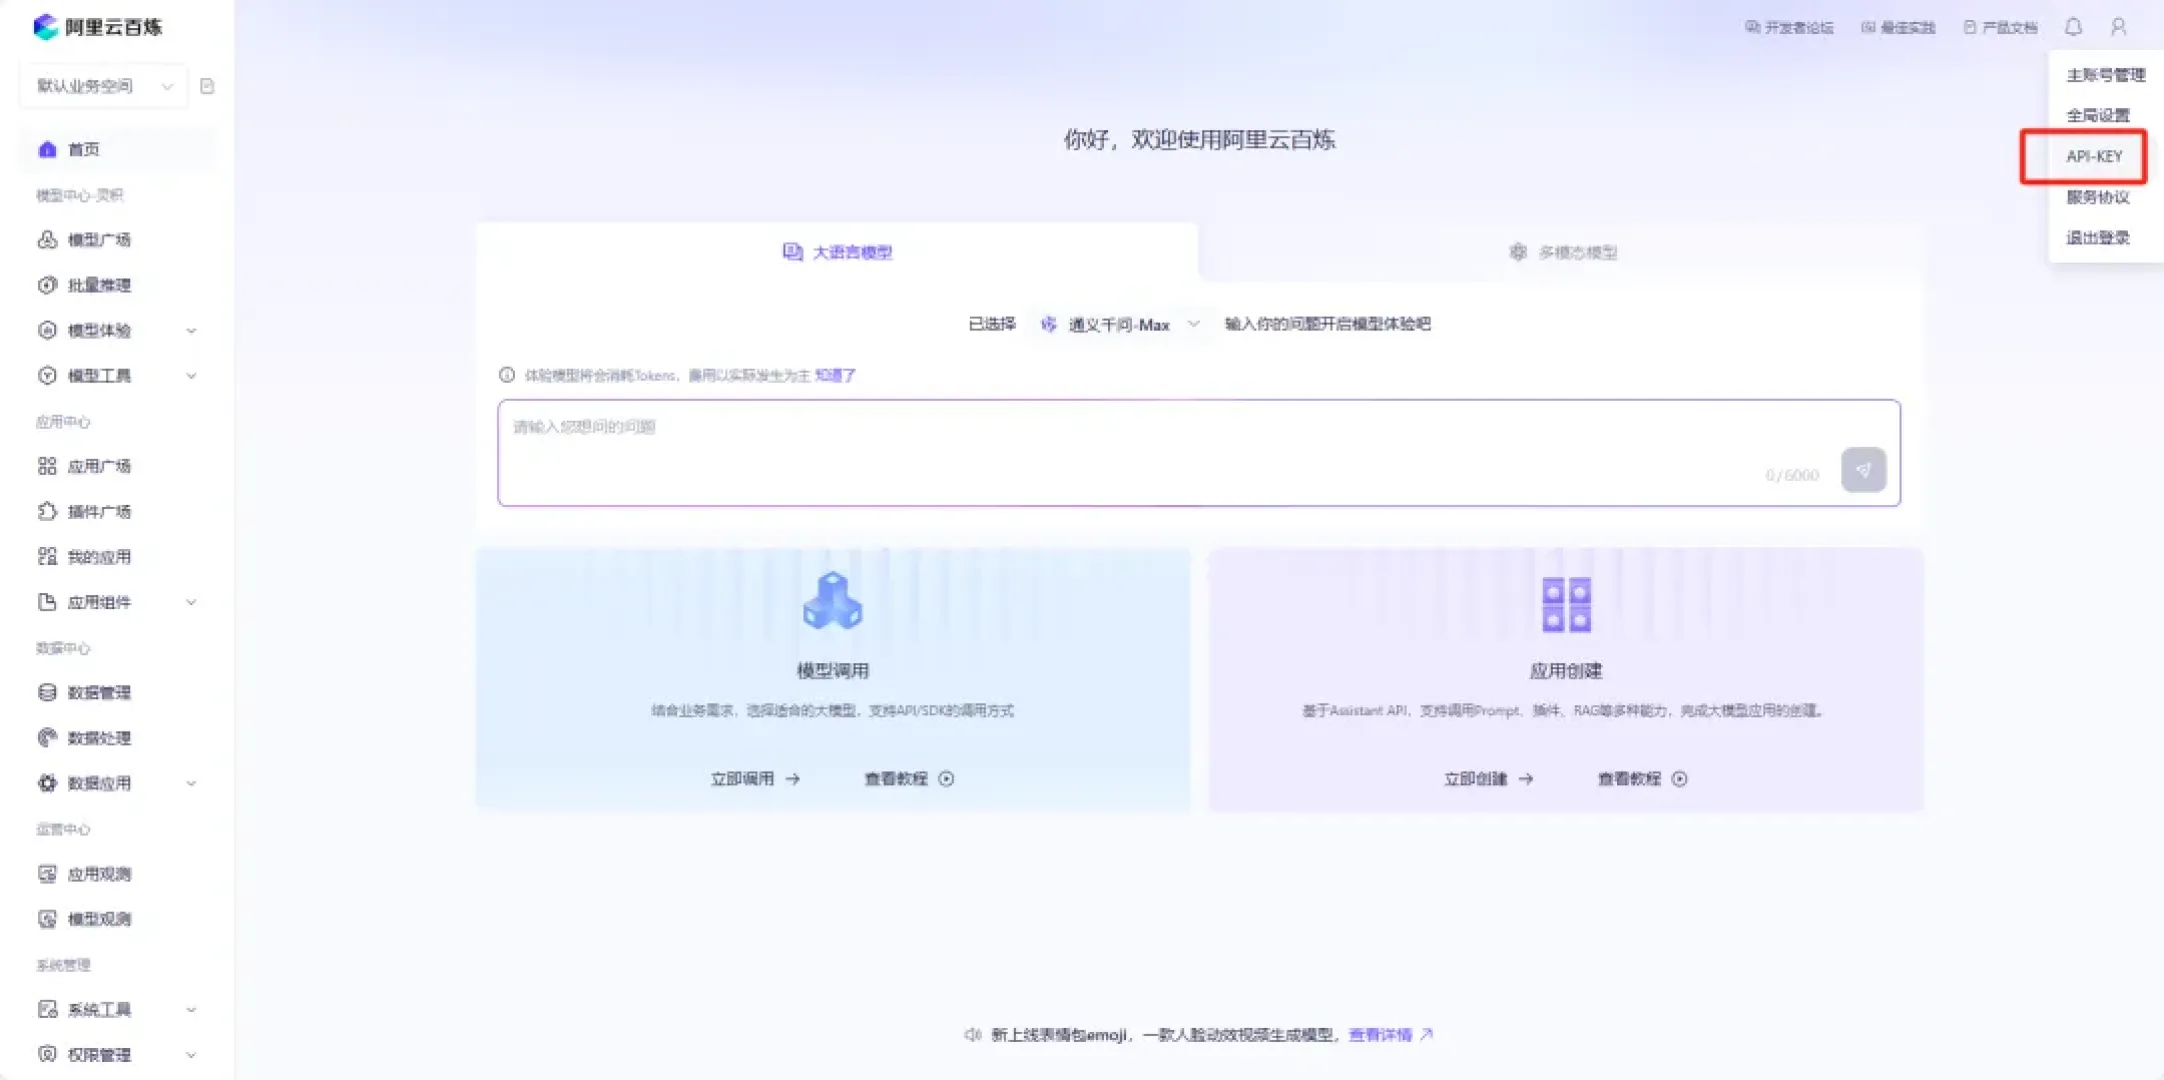Click the 应用组件 sidebar icon
Viewport: 2164px width, 1080px height.
pos(47,602)
